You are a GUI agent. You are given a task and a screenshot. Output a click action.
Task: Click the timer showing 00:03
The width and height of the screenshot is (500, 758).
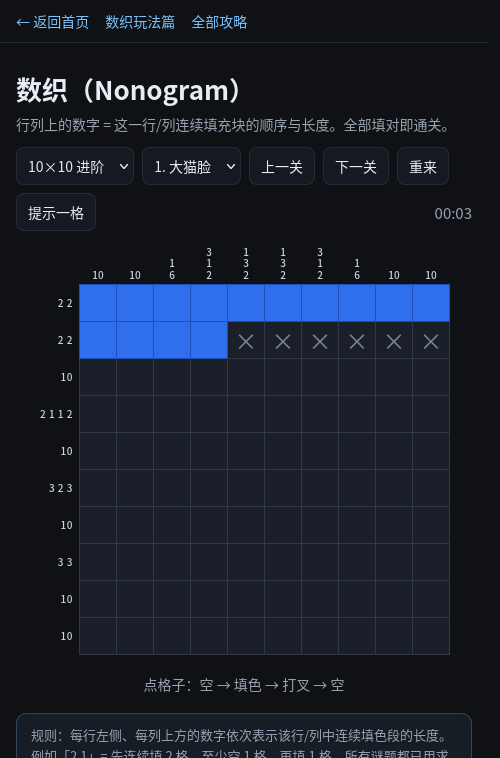tap(453, 214)
